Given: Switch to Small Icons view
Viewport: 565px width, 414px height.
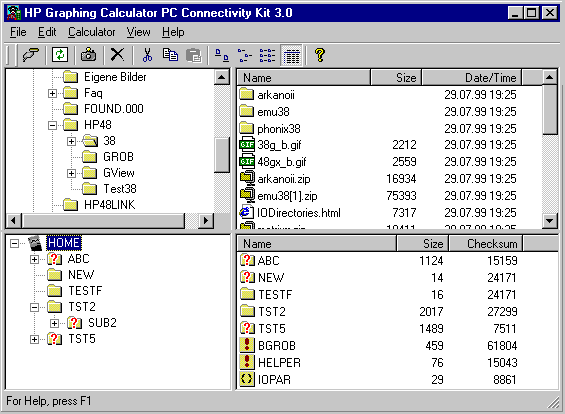Looking at the screenshot, I should (x=245, y=55).
